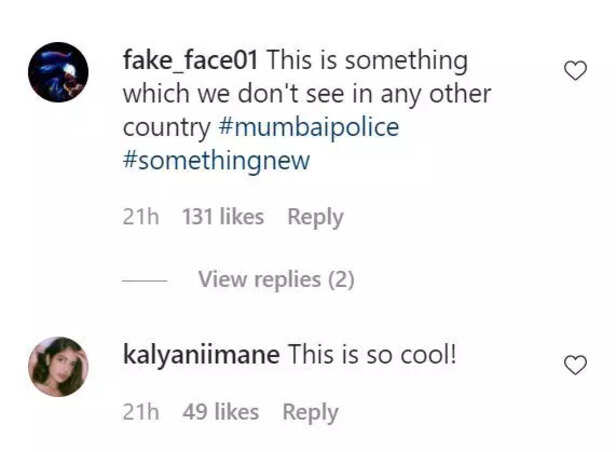View the 131 likes list
Viewport: 616px width, 452px height.
click(x=222, y=217)
